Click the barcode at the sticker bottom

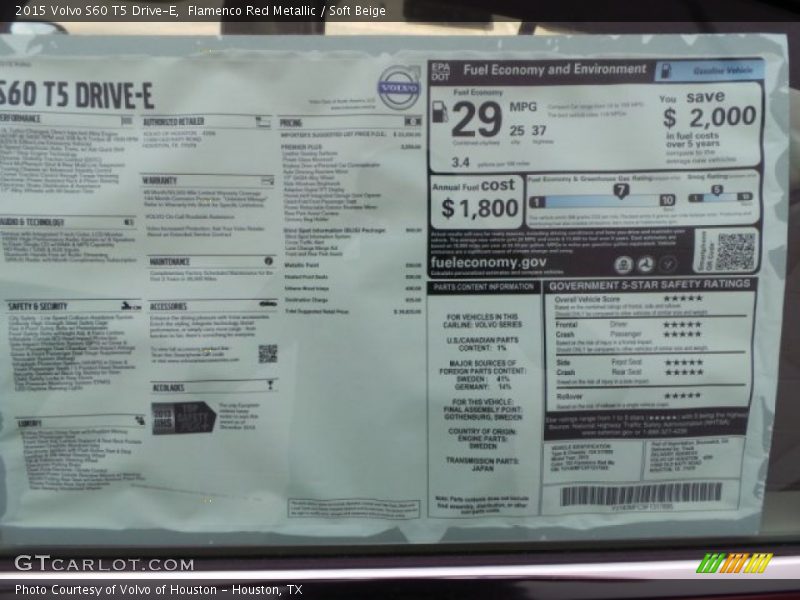(x=641, y=495)
